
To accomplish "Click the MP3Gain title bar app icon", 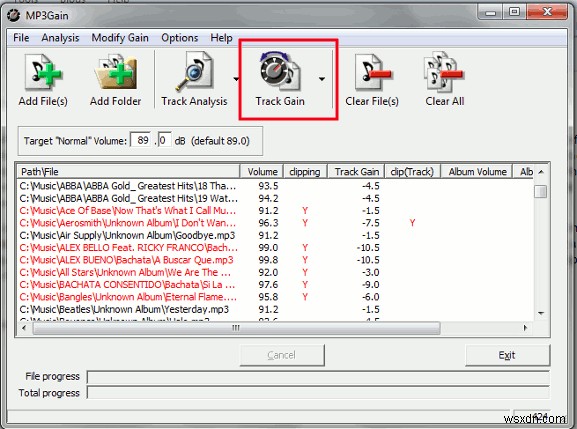I will pyautogui.click(x=14, y=15).
